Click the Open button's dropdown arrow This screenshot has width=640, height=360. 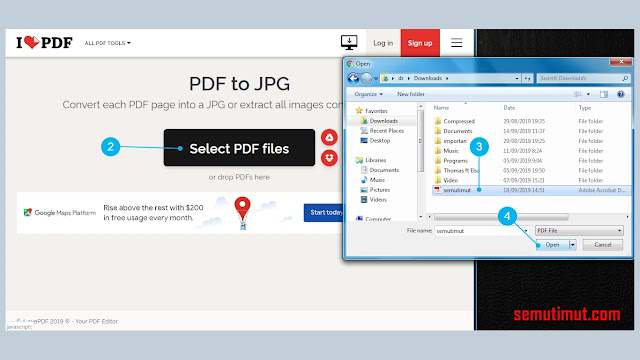coord(573,245)
